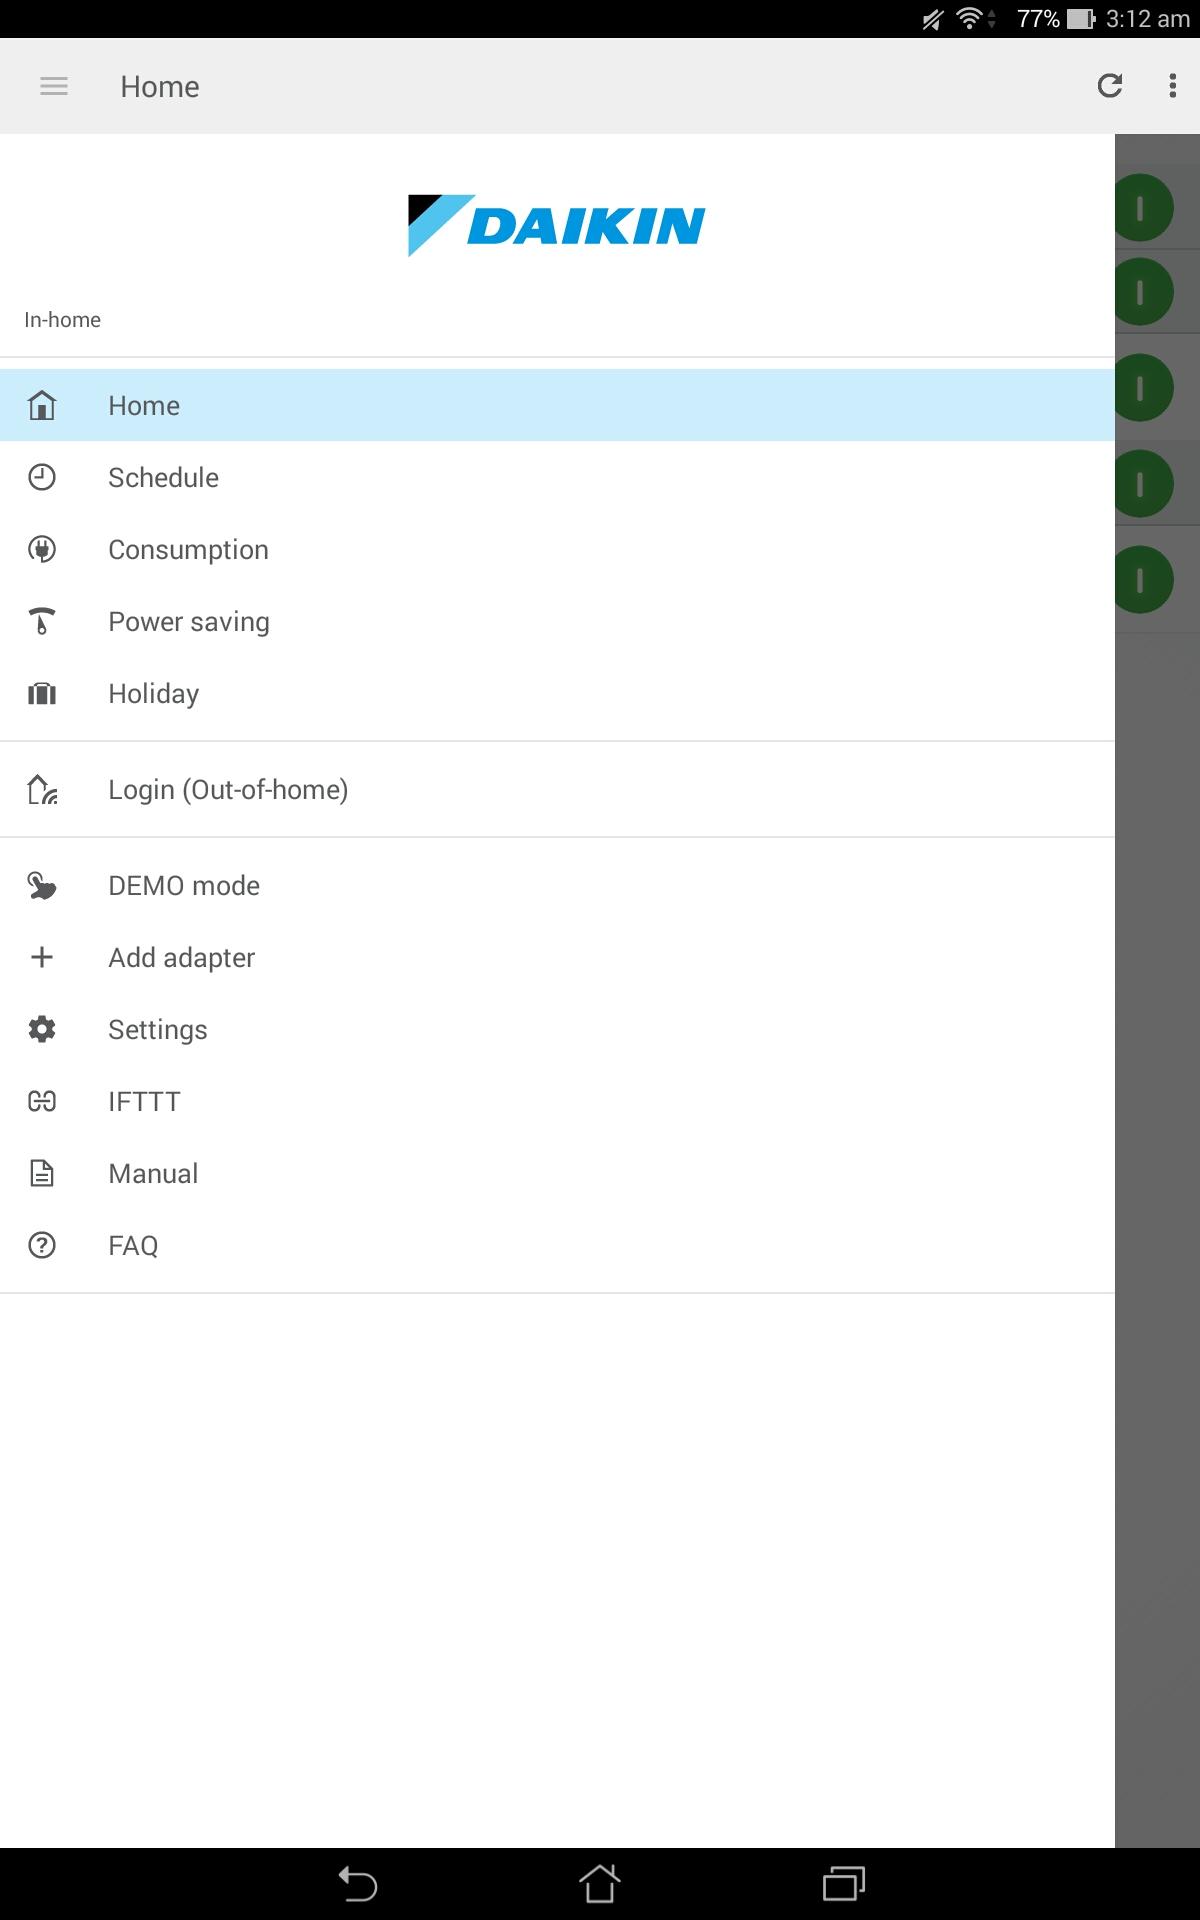Open the Login (Out-of-home) entry

coord(557,789)
